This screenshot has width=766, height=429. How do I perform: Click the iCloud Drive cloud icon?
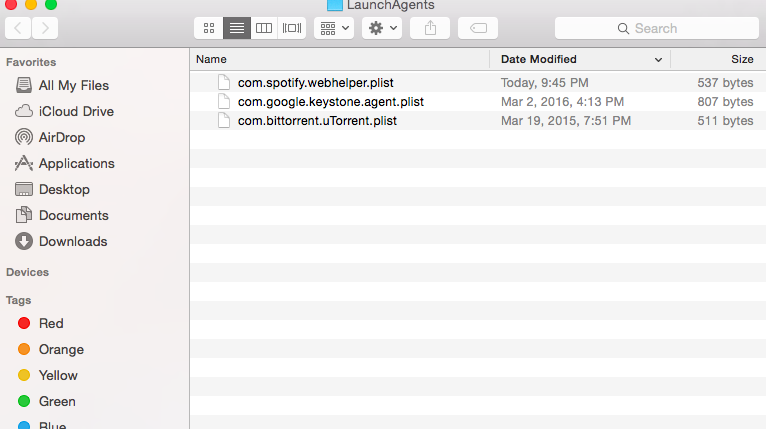pyautogui.click(x=23, y=111)
